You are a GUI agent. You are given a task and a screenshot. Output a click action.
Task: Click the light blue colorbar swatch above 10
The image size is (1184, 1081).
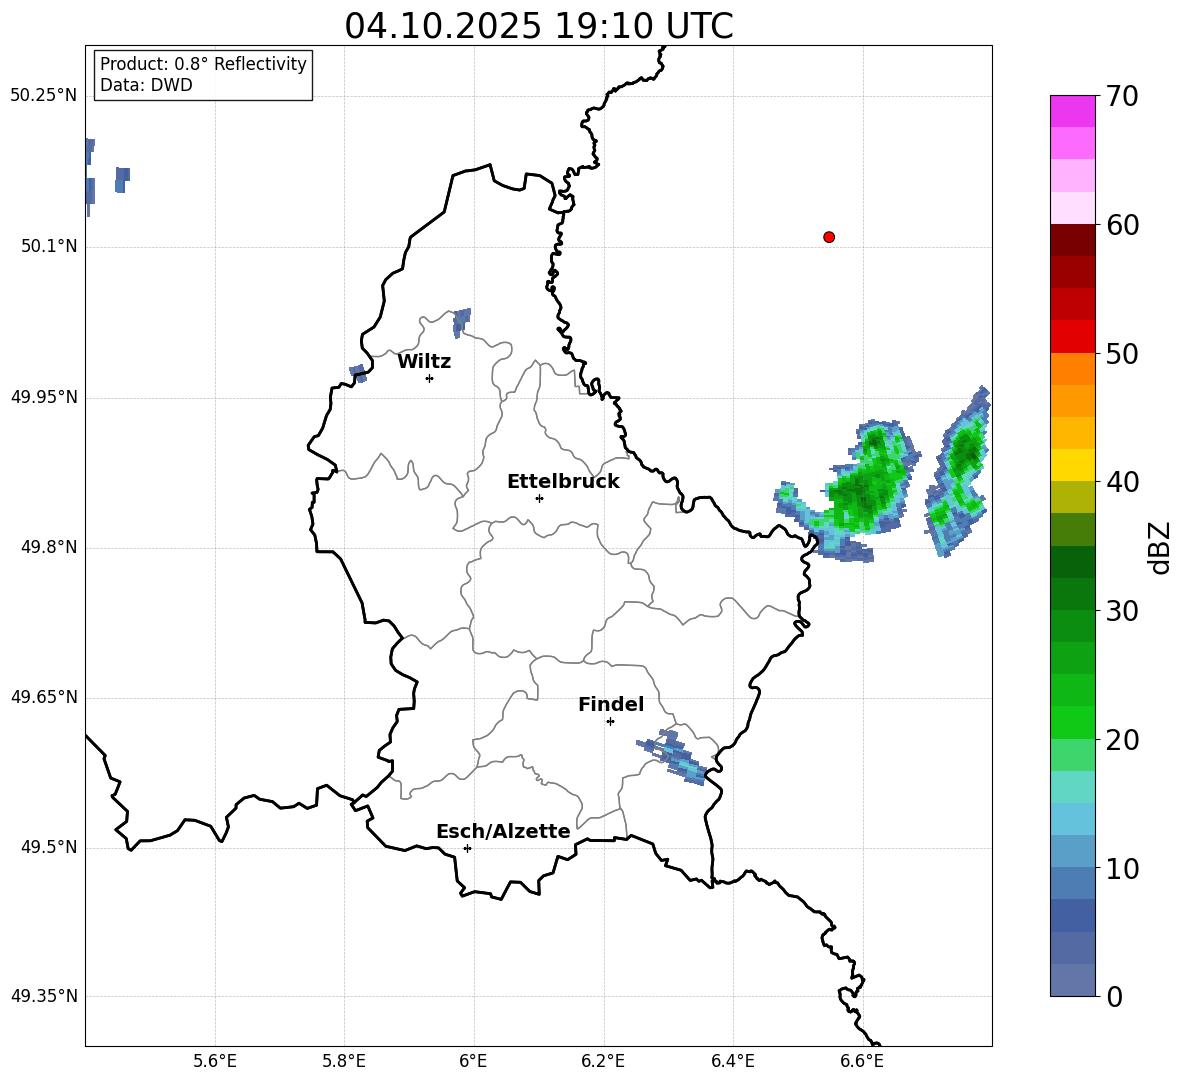[1072, 852]
